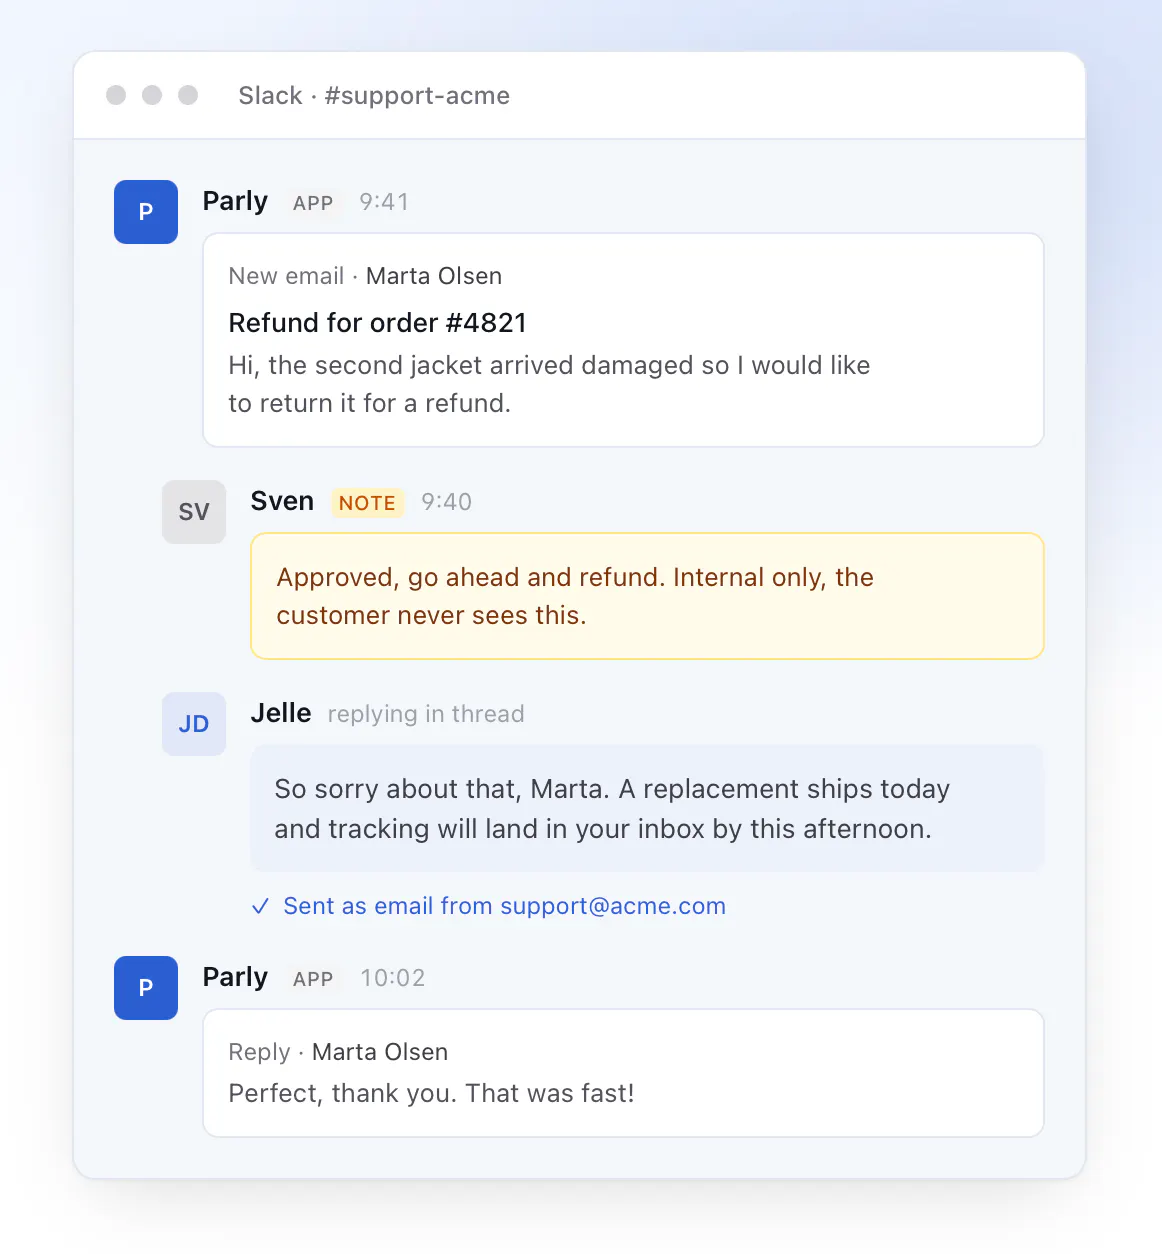The height and width of the screenshot is (1254, 1162).
Task: Click Jelle's JD avatar
Action: pos(194,724)
